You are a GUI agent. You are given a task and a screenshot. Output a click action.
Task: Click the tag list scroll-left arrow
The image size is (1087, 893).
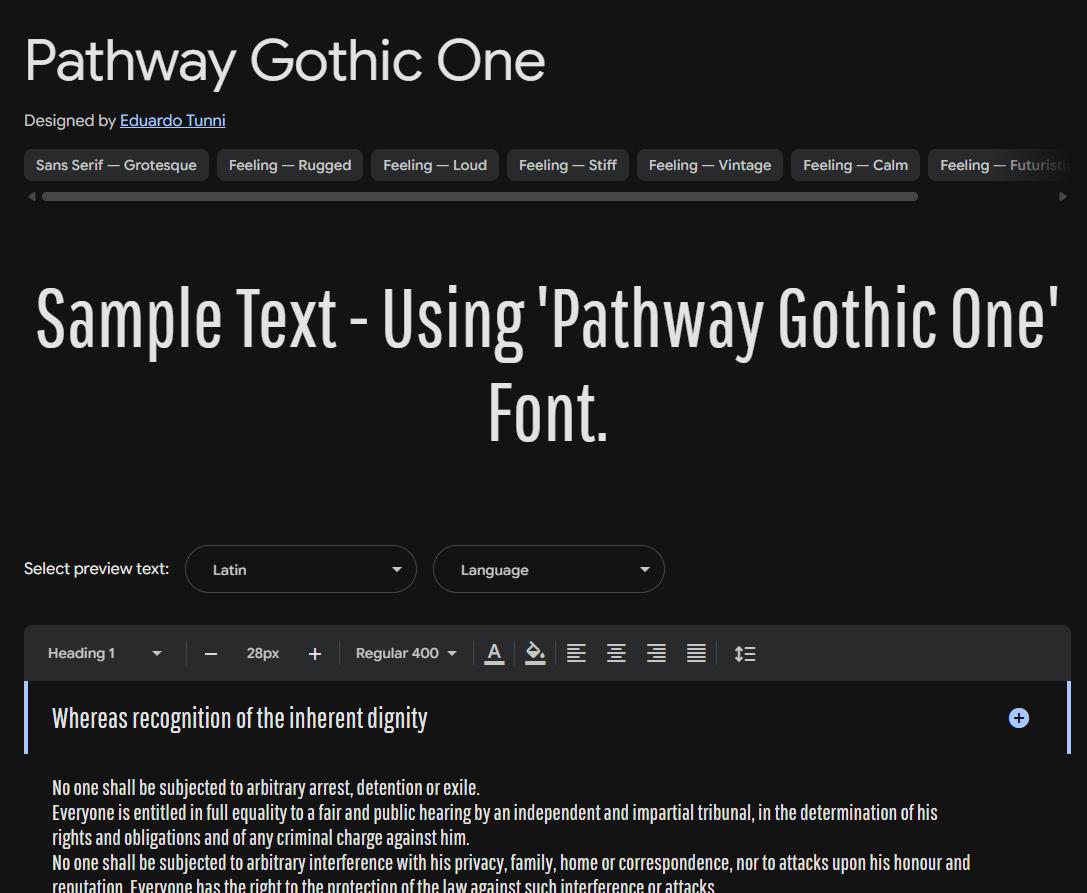(31, 196)
